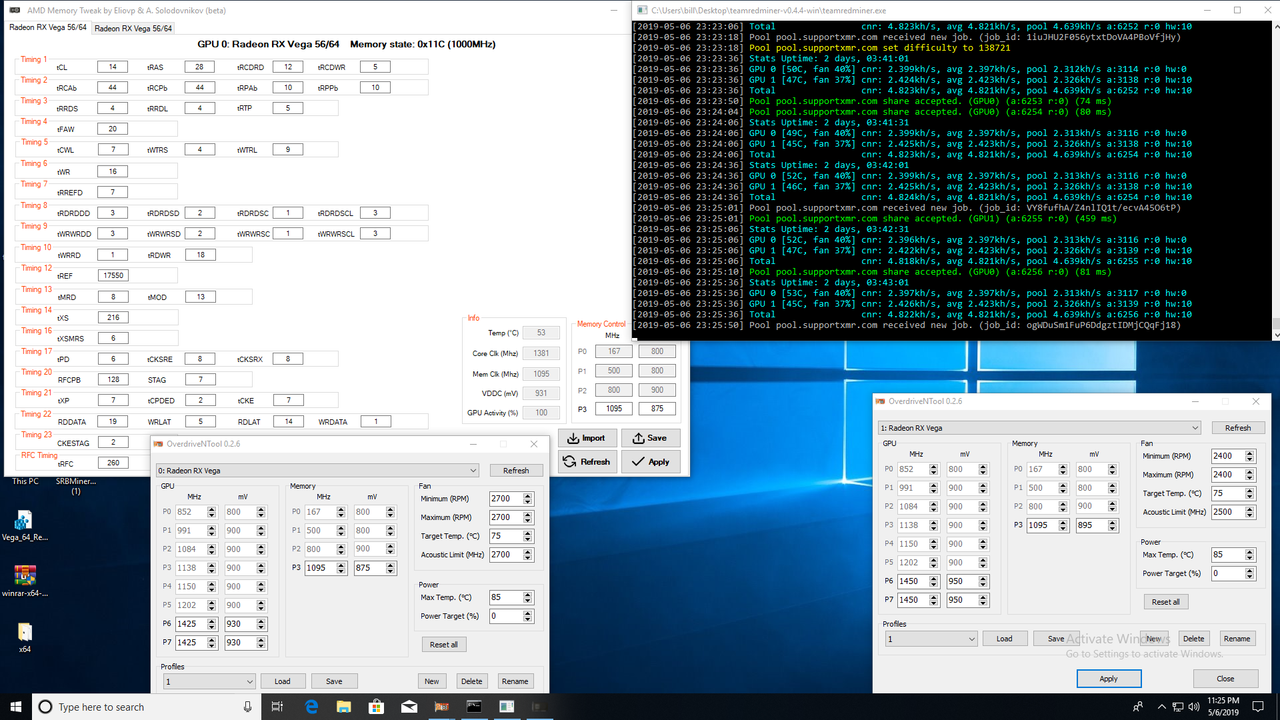
Task: Click Reset all in GPU 1 OverdriveNTool
Action: click(1166, 602)
